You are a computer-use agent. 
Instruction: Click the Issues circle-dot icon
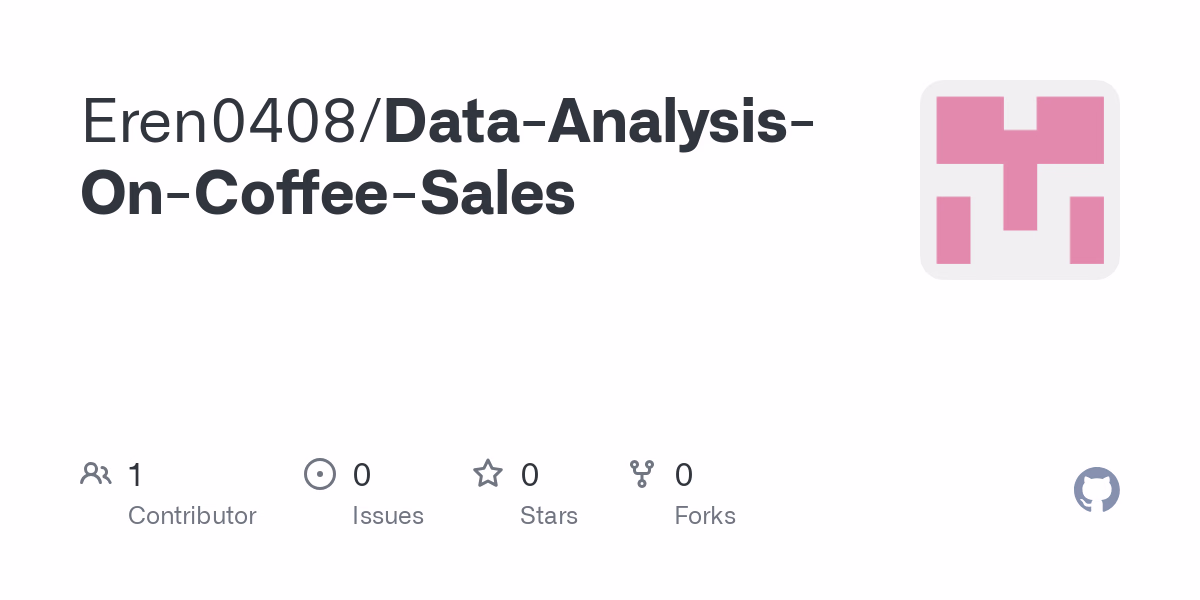click(319, 474)
